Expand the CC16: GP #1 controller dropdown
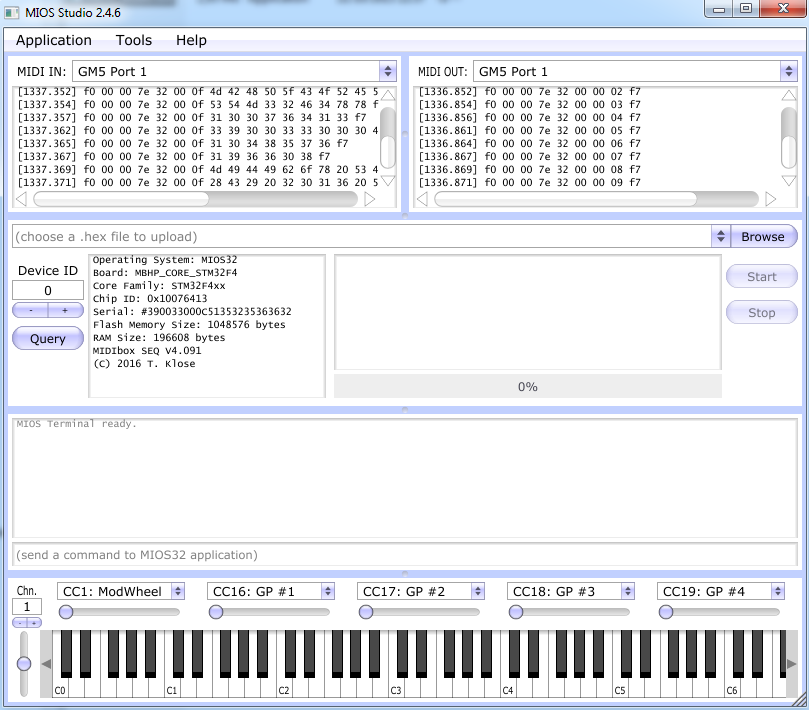809x710 pixels. (x=328, y=591)
